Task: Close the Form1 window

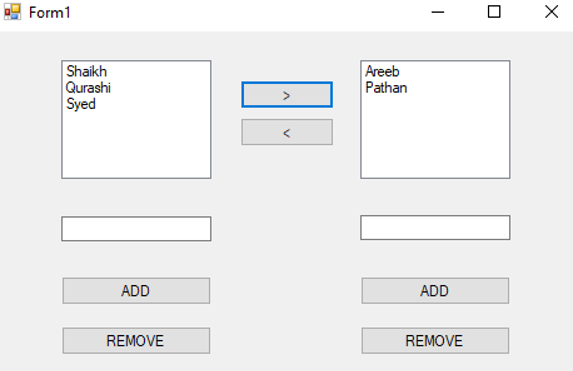Action: coord(551,12)
